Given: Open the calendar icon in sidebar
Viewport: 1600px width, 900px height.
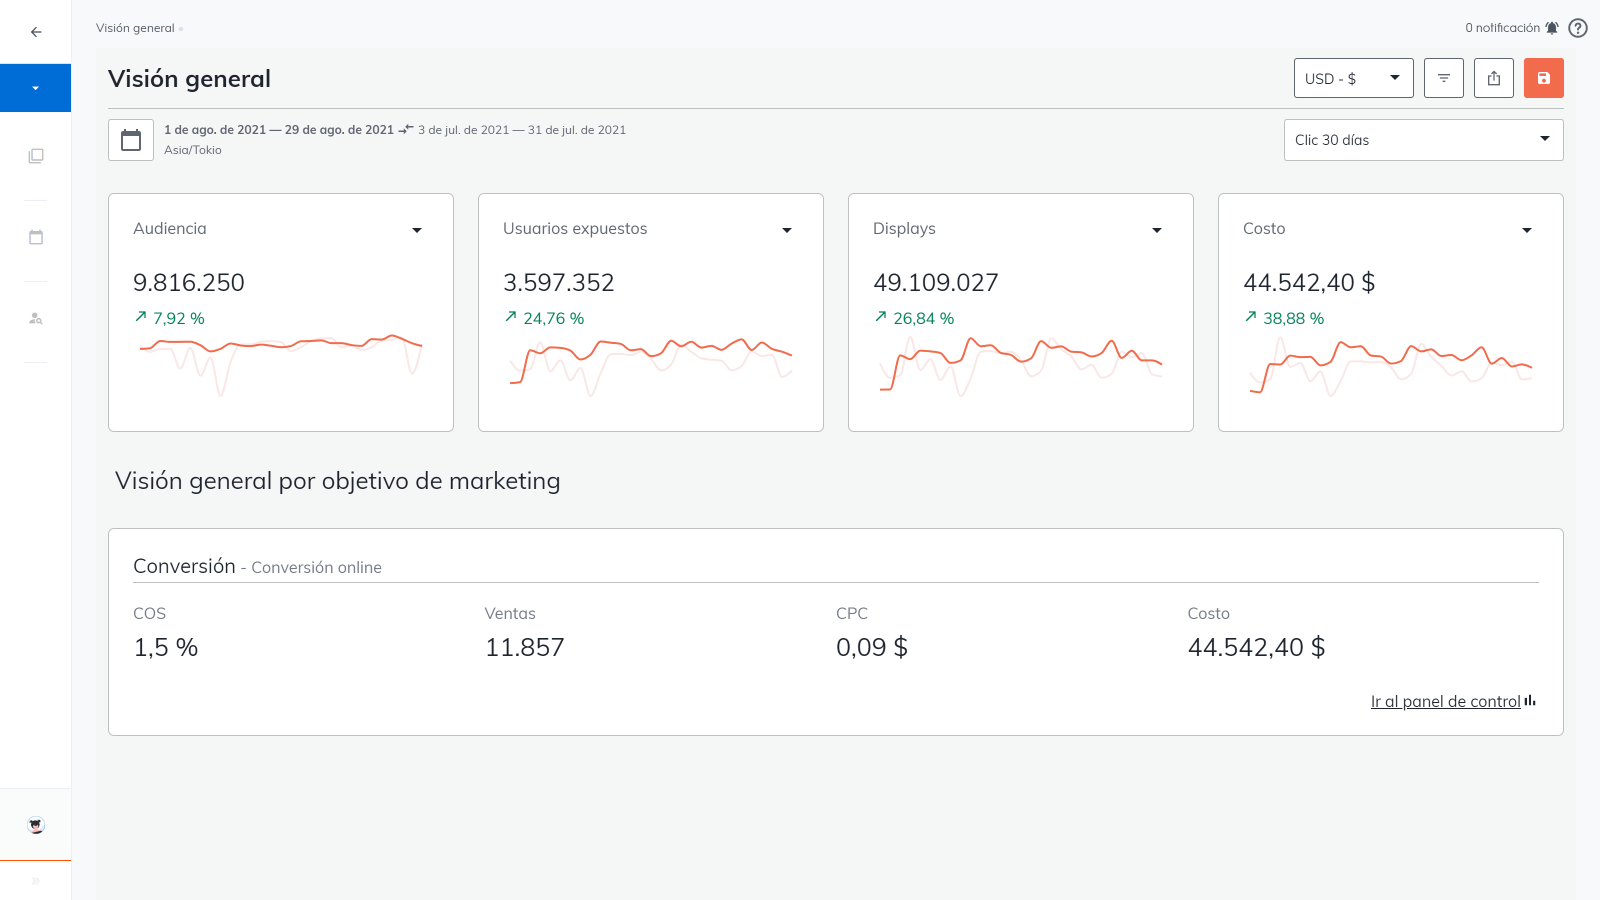Looking at the screenshot, I should [36, 237].
